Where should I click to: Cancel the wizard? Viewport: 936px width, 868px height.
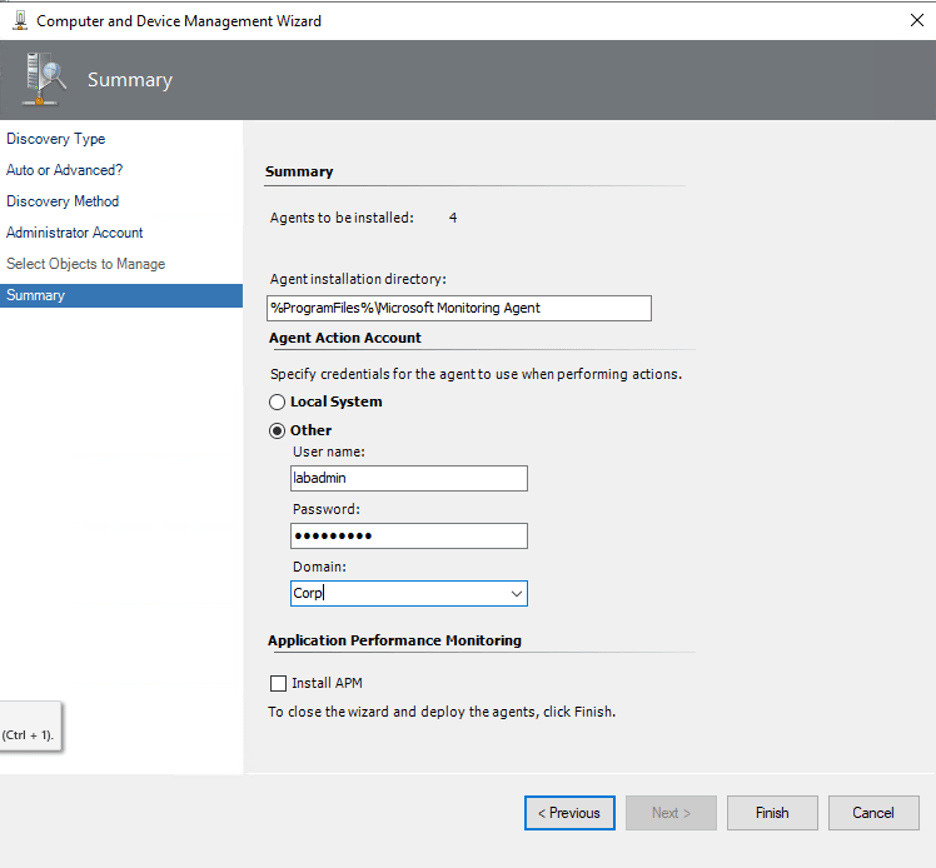[x=873, y=813]
